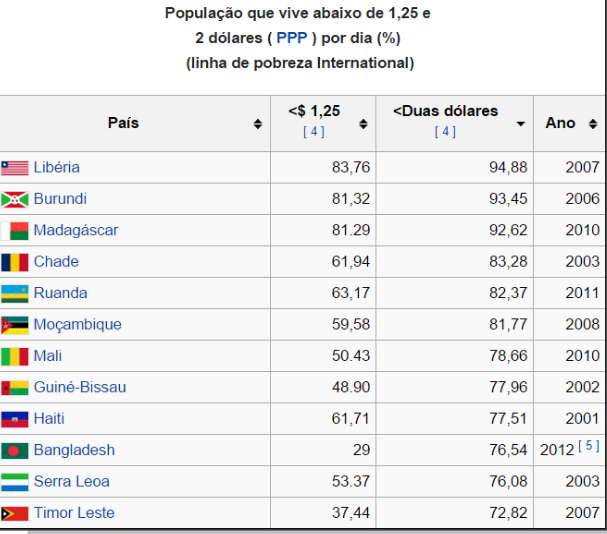
Task: Sort table by País column arrows
Action: 258,124
